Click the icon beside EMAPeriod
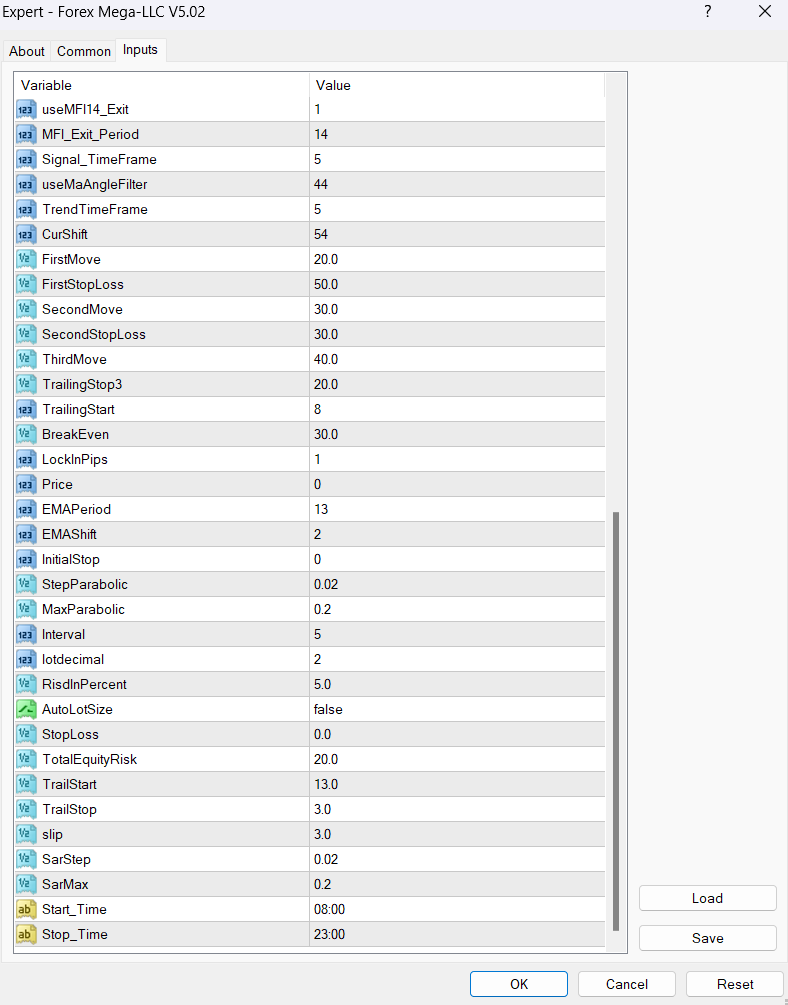This screenshot has height=1005, width=788. pyautogui.click(x=26, y=510)
